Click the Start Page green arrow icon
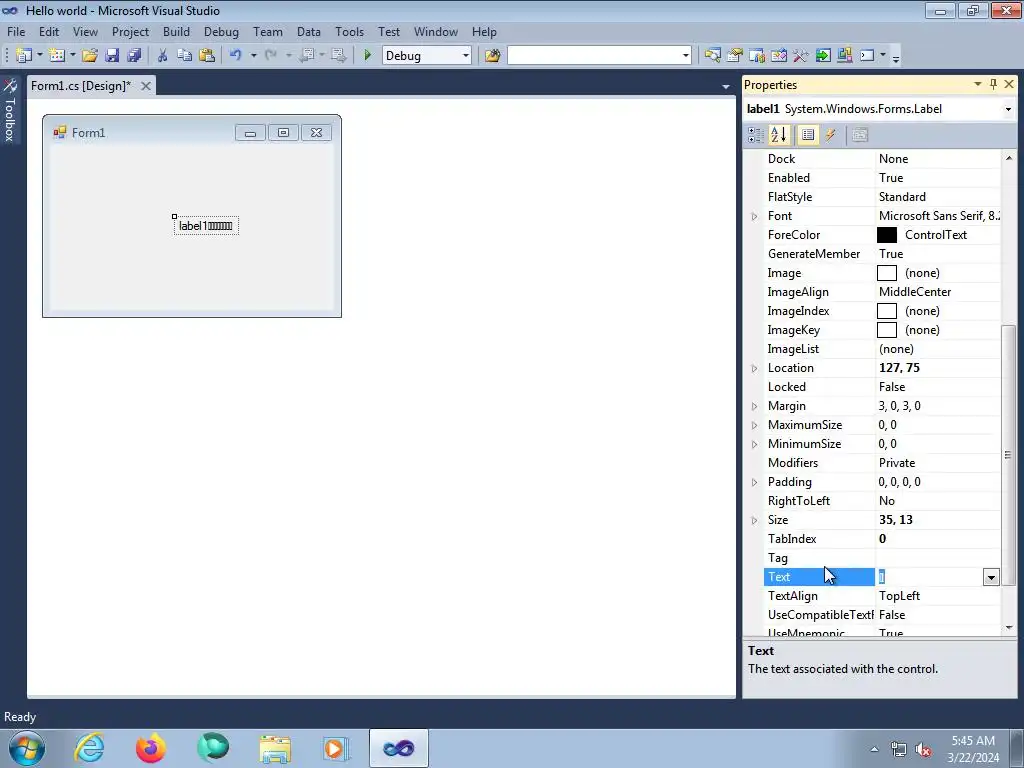Image resolution: width=1024 pixels, height=768 pixels. pos(823,56)
